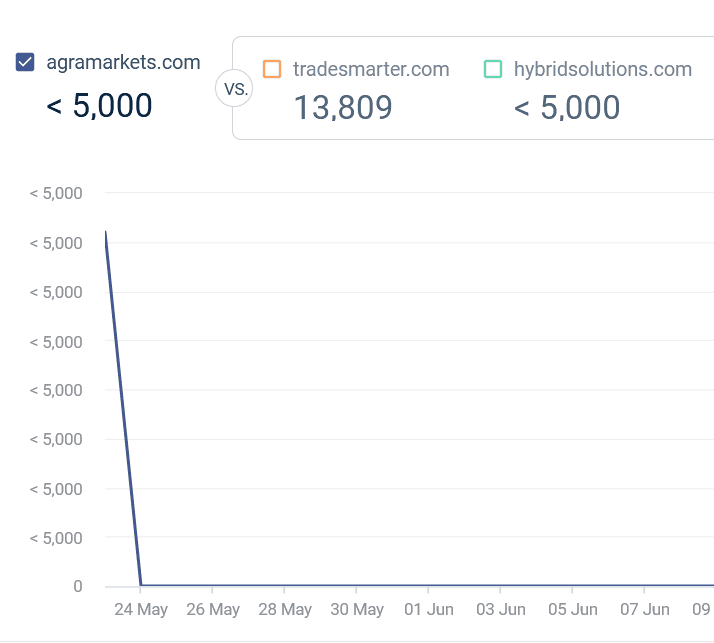Enable the tradesmarter.com orange checkbox
The image size is (714, 643).
click(272, 69)
